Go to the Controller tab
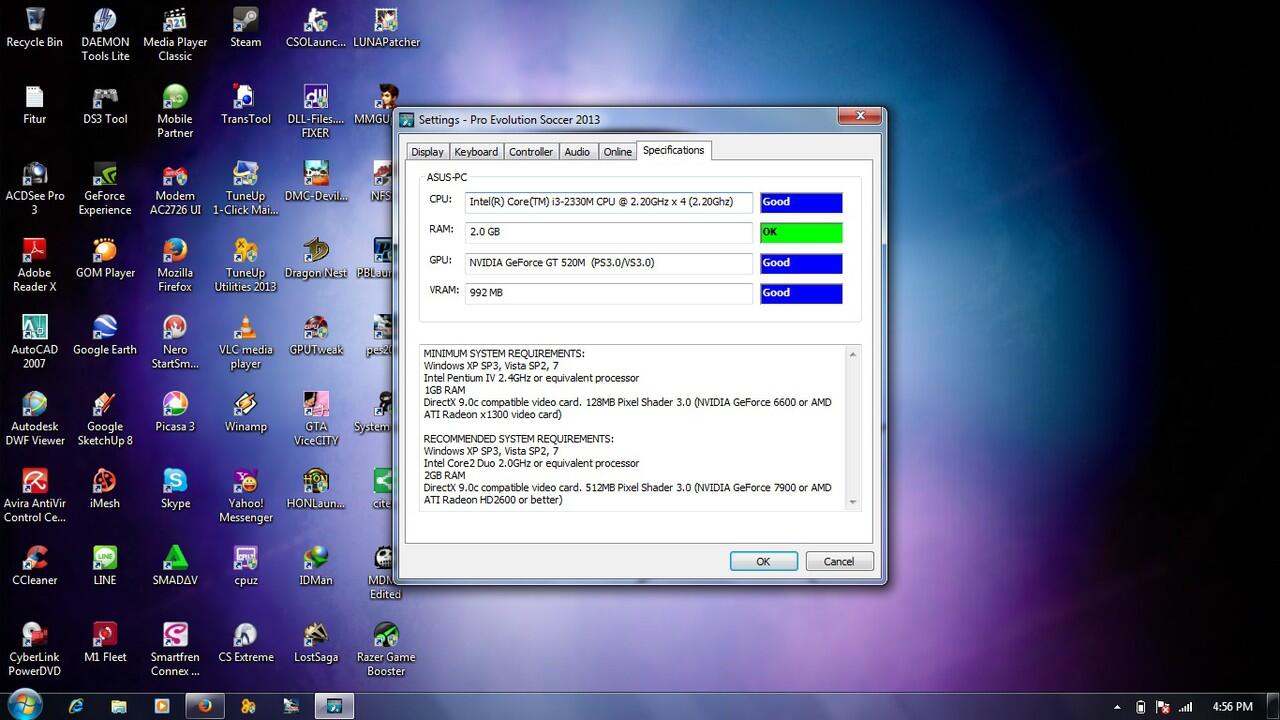Viewport: 1280px width, 720px height. coord(531,152)
